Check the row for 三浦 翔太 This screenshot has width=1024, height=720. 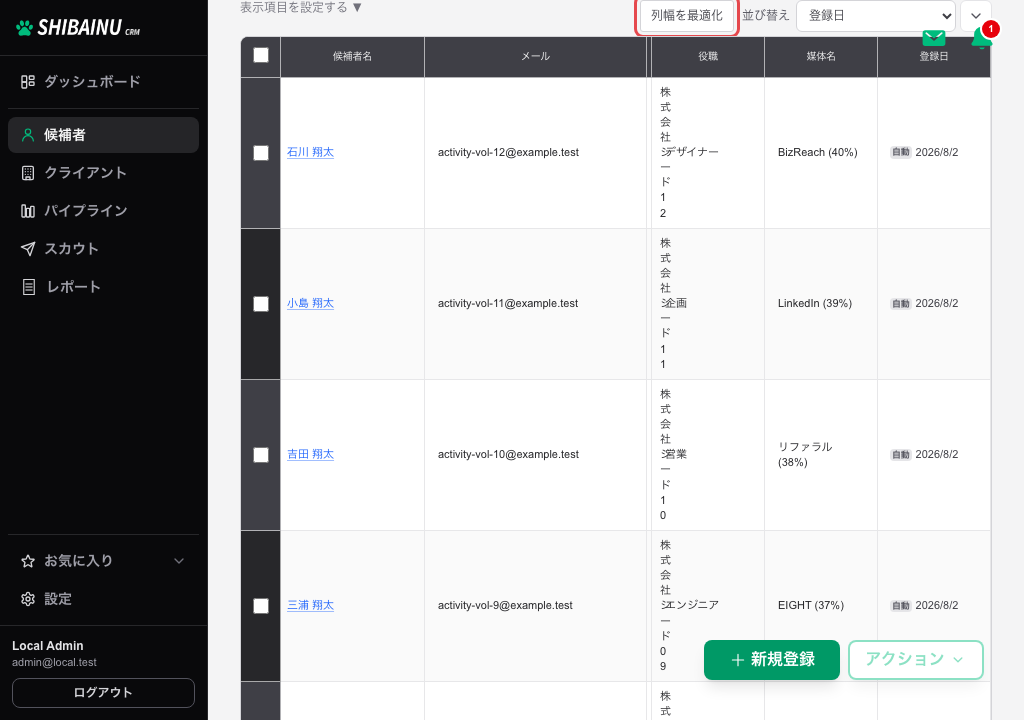click(261, 606)
